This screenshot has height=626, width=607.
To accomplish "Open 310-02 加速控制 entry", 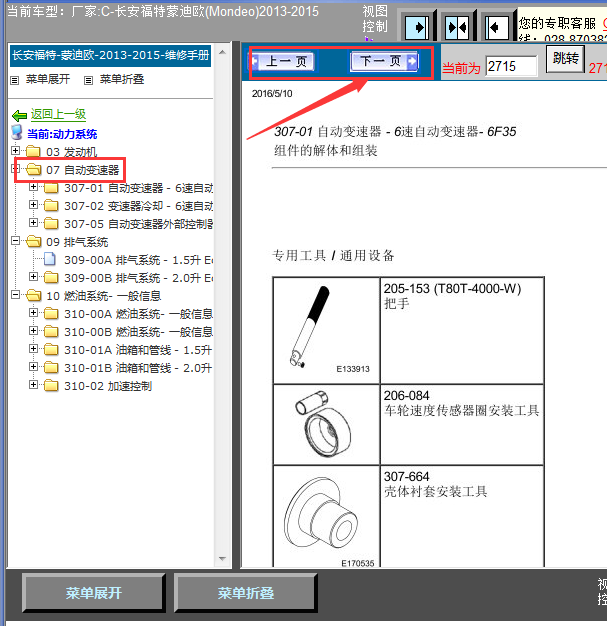I will [x=108, y=386].
